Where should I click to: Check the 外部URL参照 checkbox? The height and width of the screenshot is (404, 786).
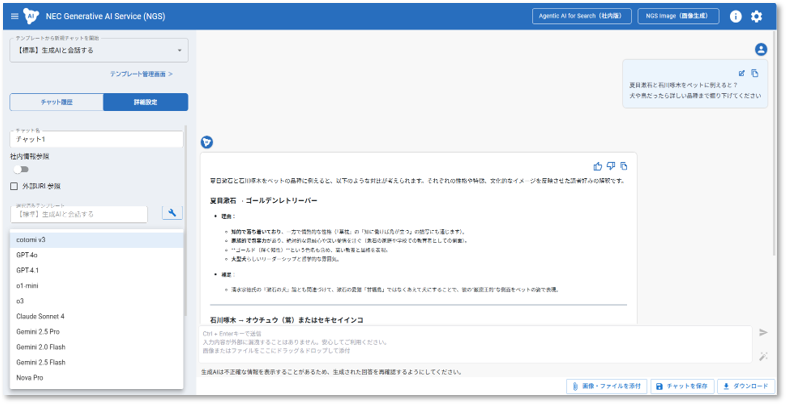[x=14, y=185]
